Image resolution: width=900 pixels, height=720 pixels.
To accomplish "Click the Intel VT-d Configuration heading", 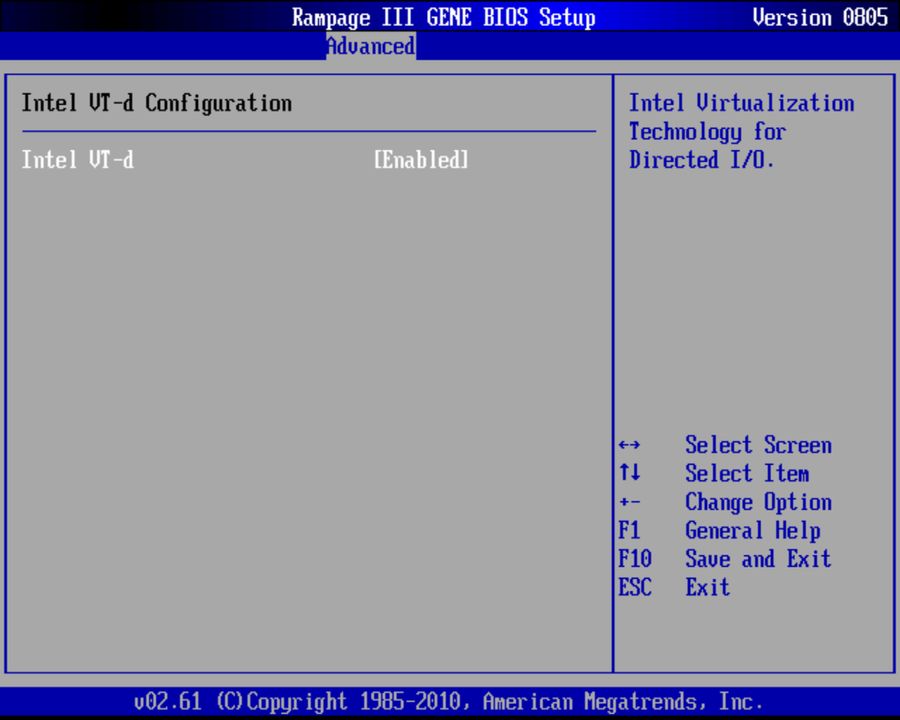I will click(x=157, y=103).
